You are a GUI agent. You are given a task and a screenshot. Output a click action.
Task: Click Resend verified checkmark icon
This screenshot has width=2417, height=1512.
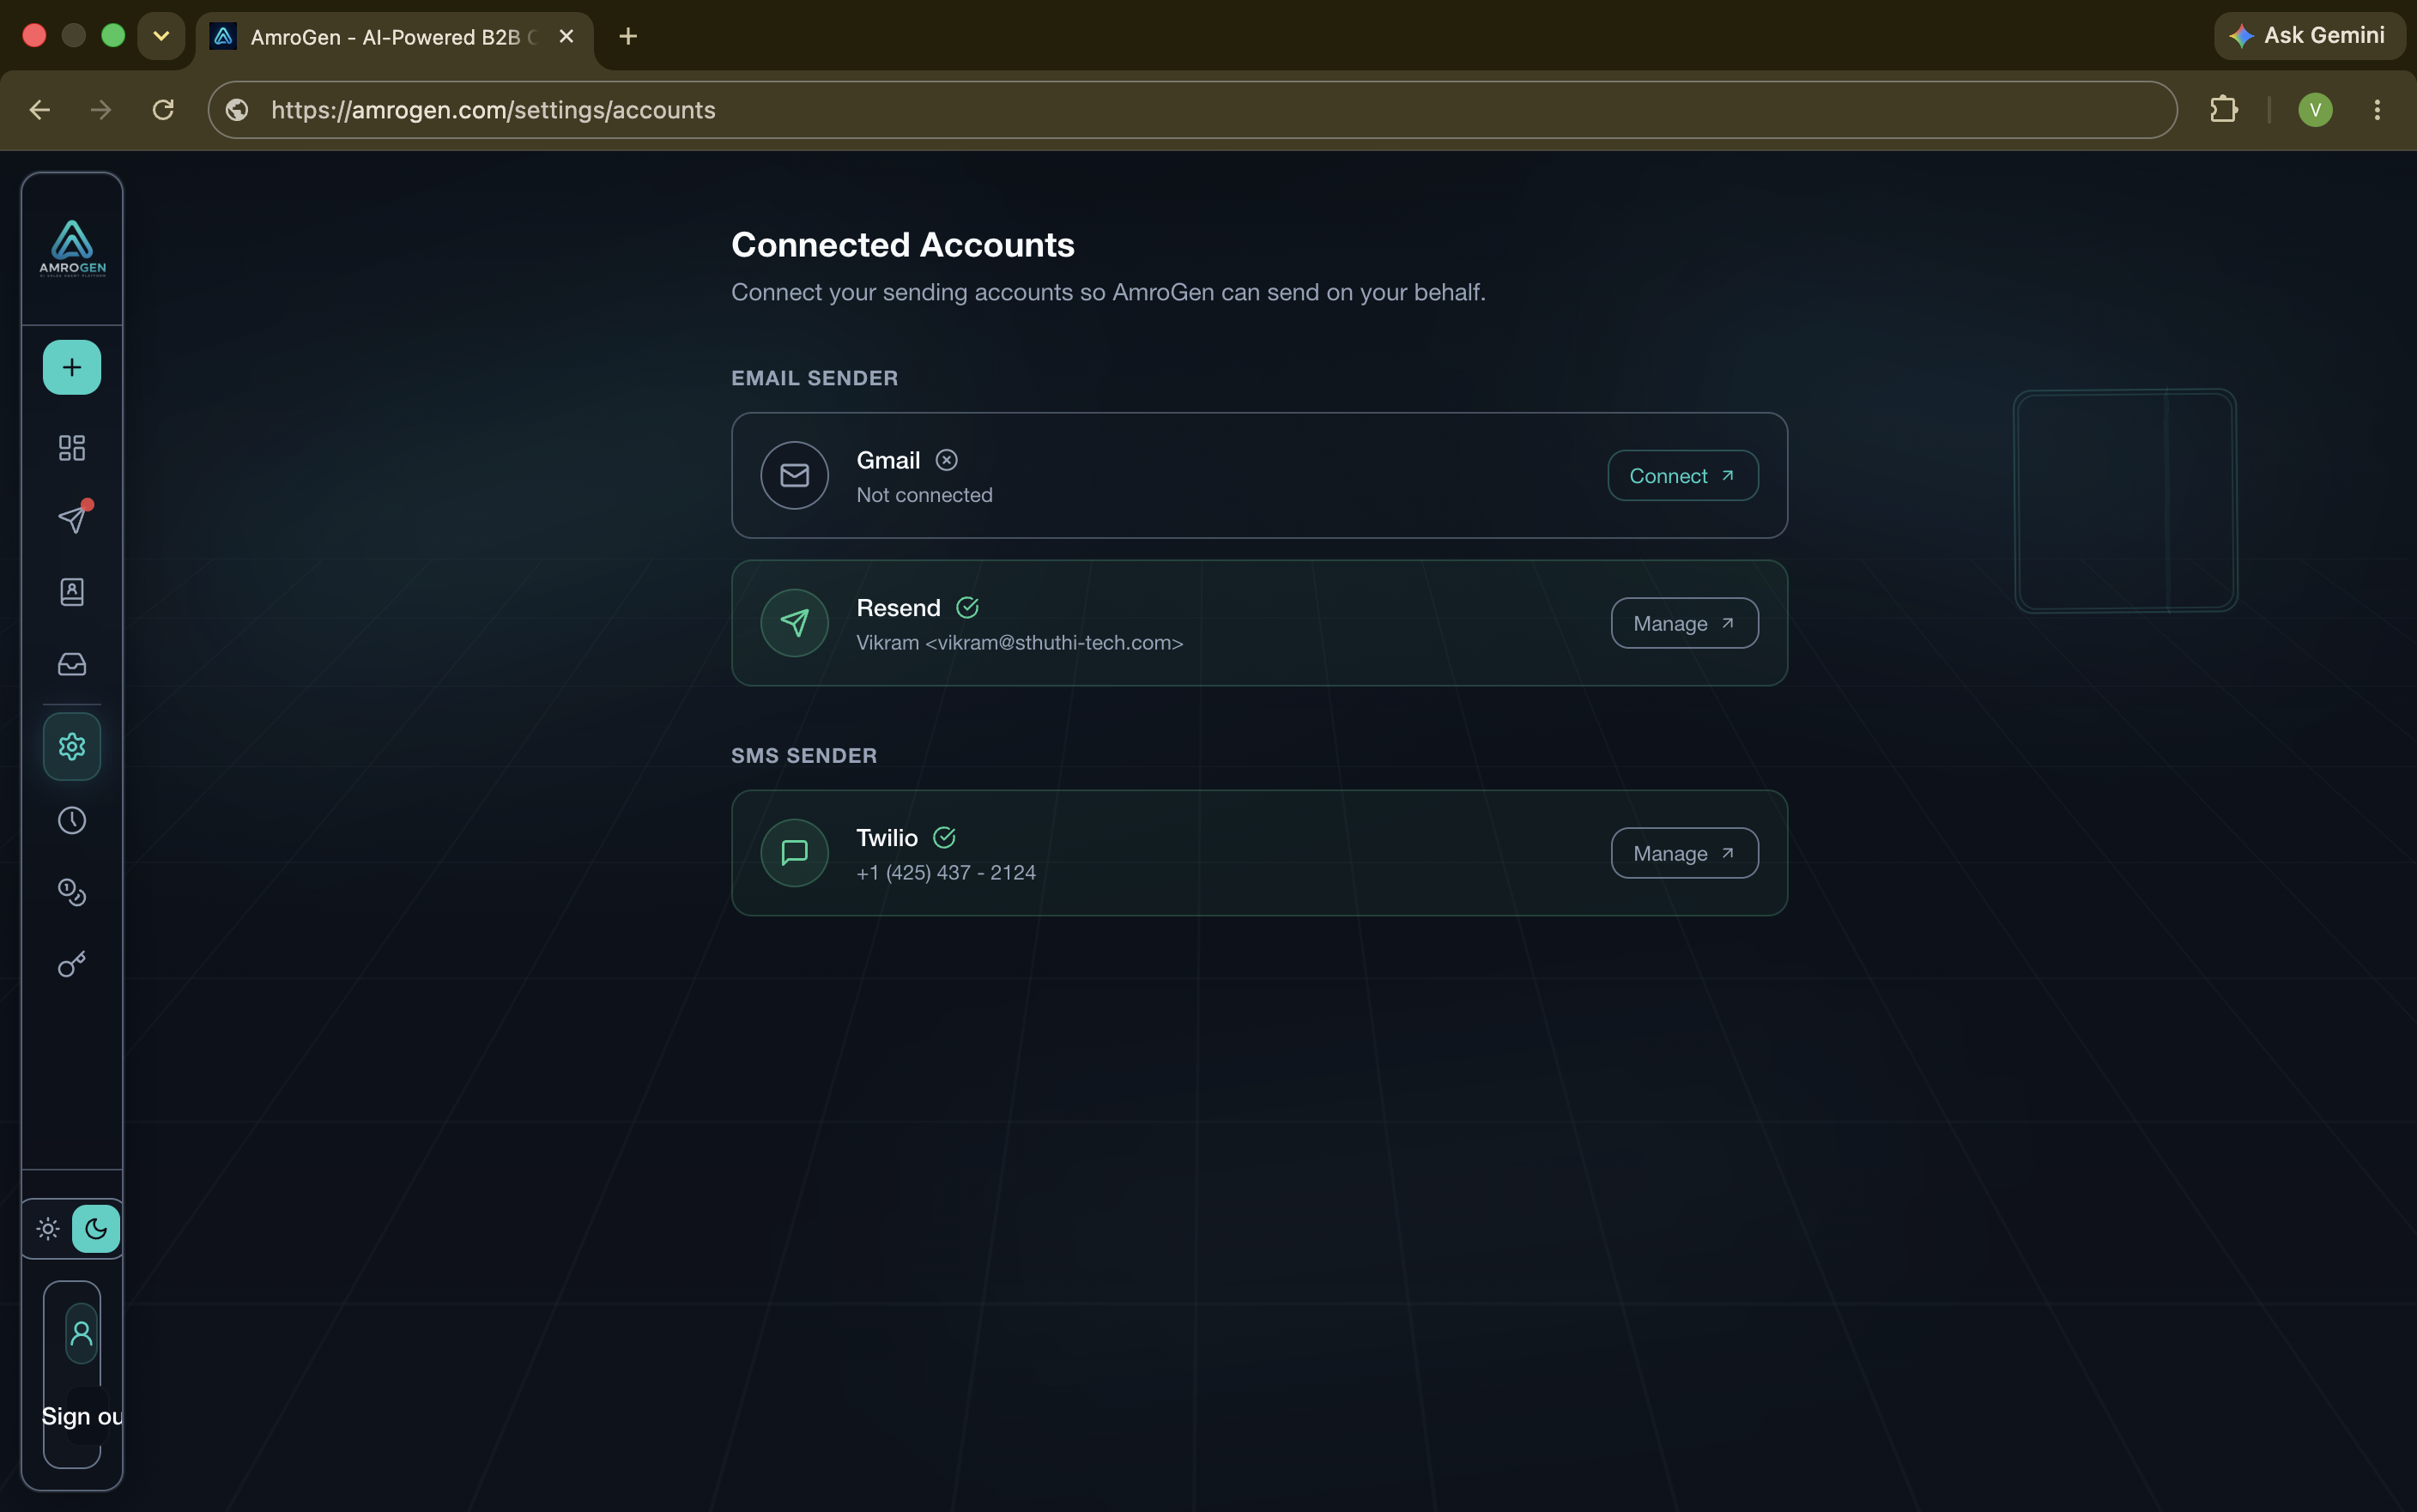click(x=967, y=607)
